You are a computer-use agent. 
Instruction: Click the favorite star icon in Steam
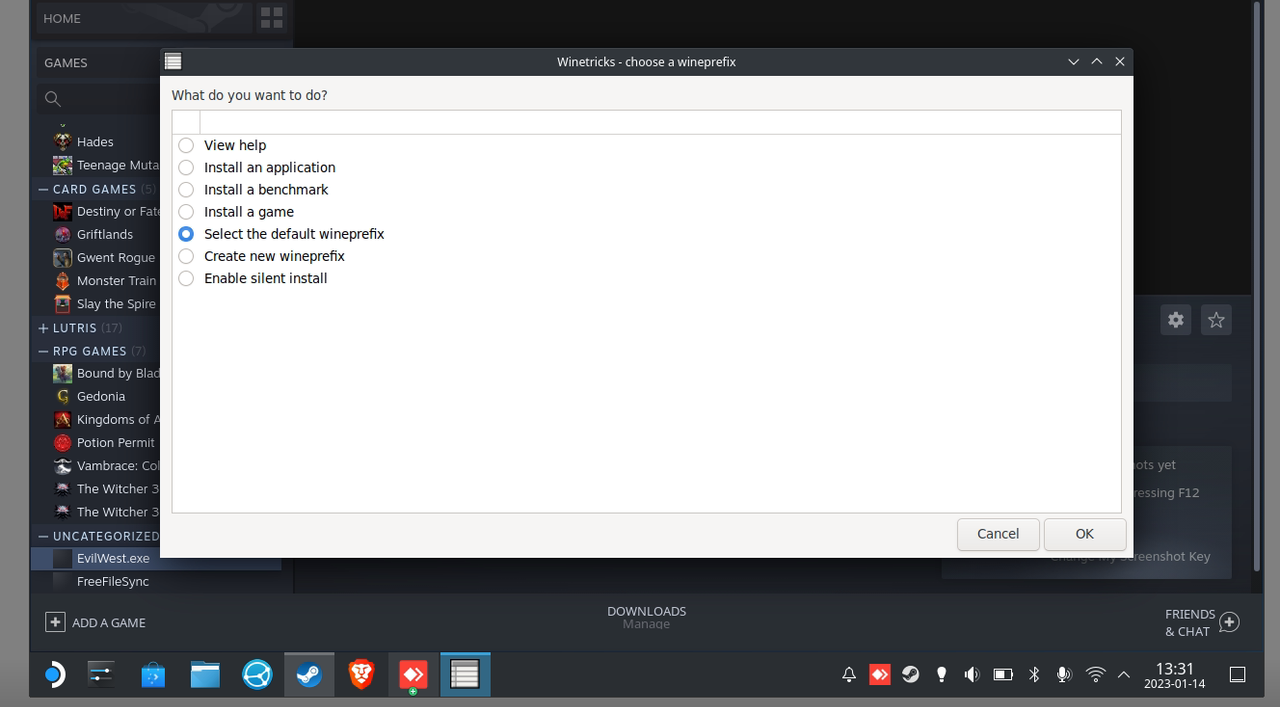[1216, 320]
